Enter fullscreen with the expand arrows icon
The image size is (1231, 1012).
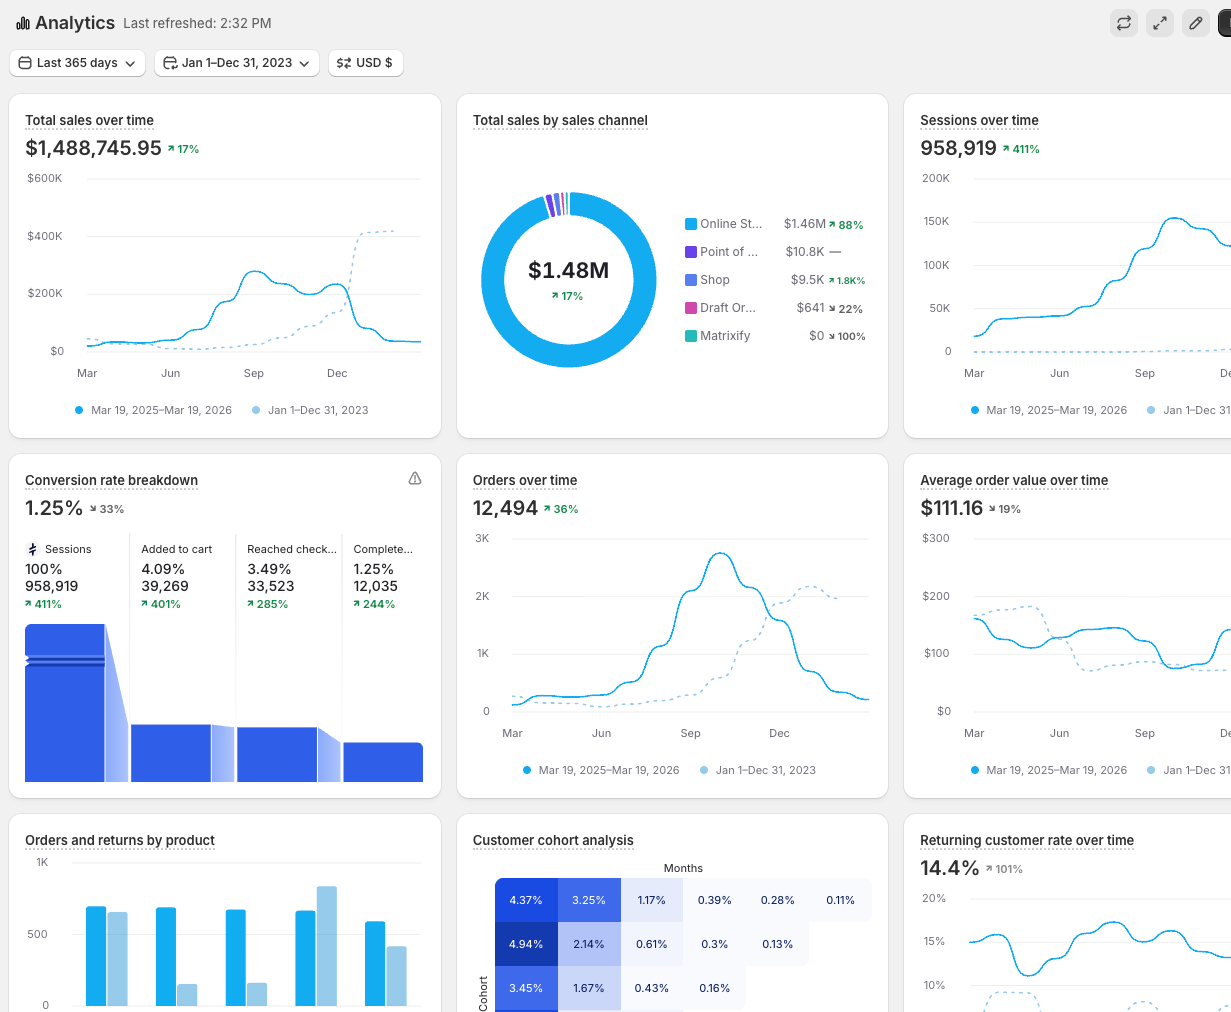[x=1160, y=23]
